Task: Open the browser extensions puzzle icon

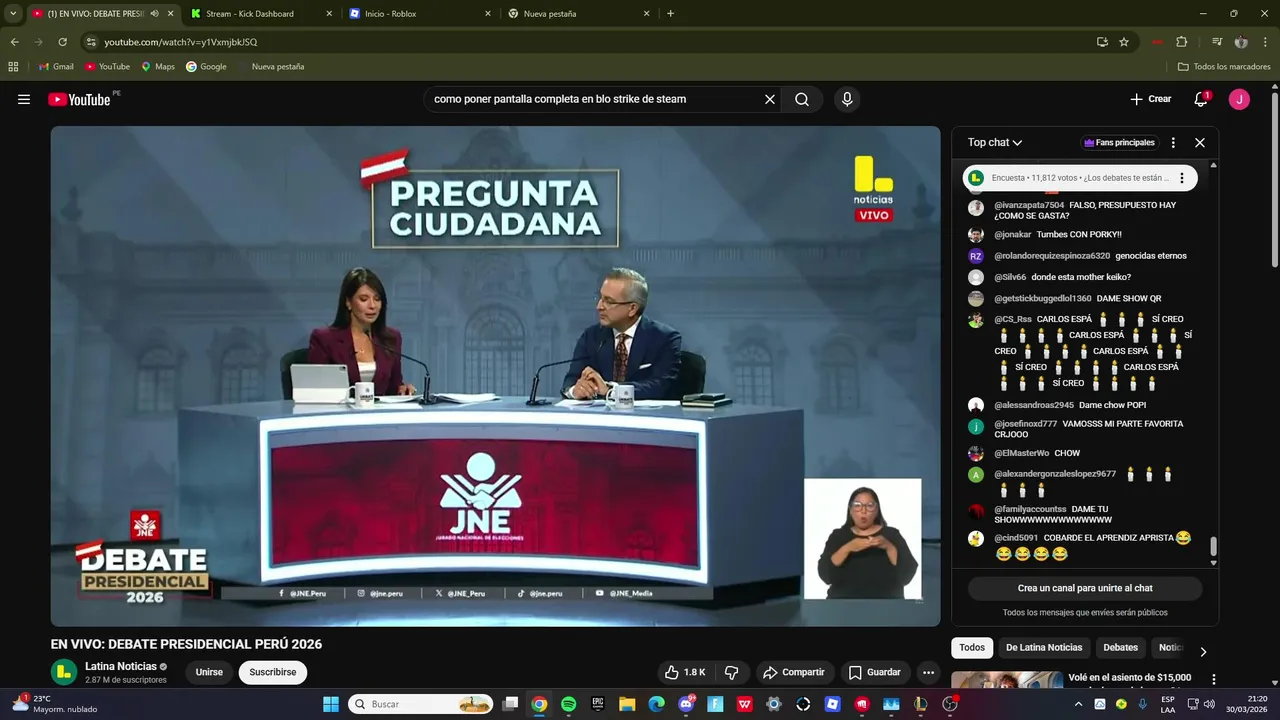Action: point(1181,42)
